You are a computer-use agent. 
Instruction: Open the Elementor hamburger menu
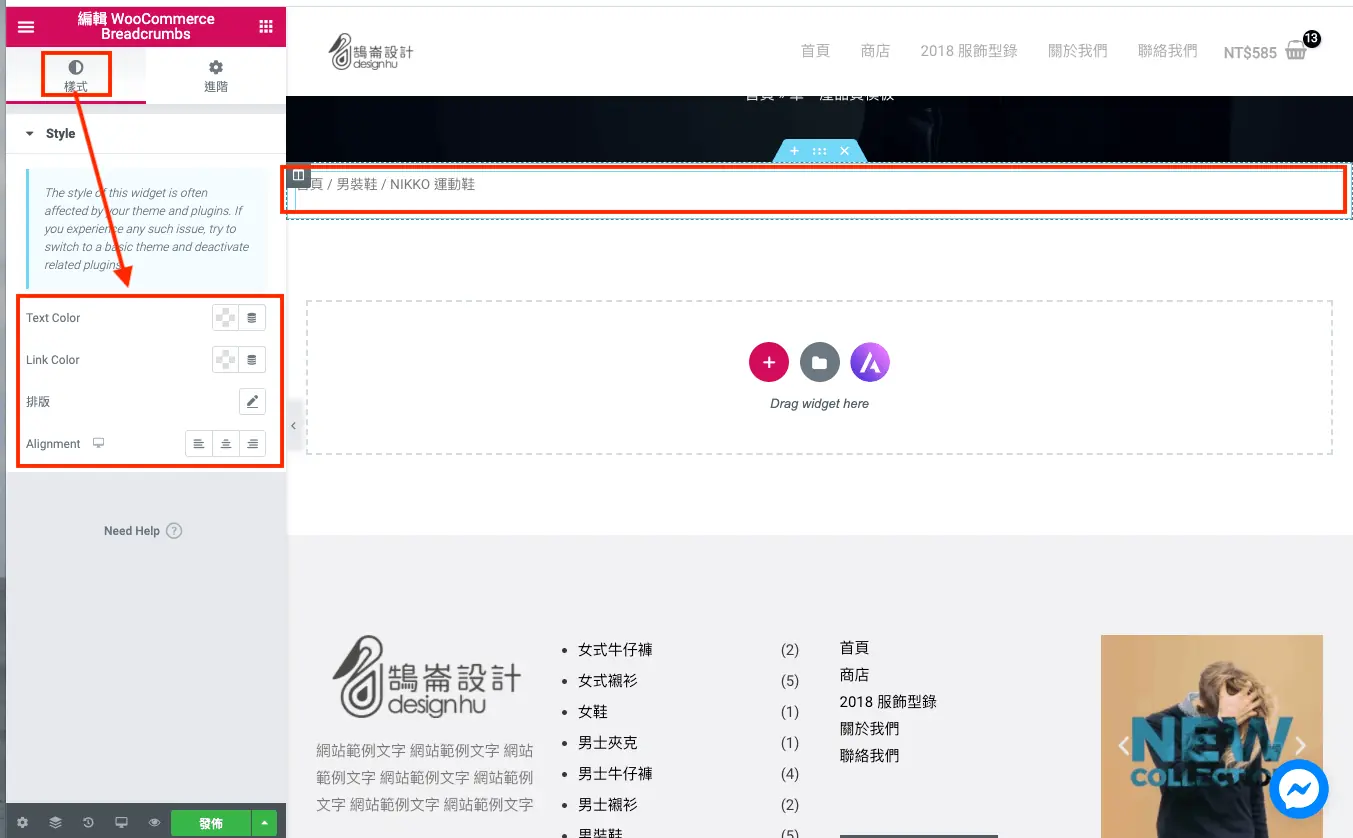(x=26, y=27)
